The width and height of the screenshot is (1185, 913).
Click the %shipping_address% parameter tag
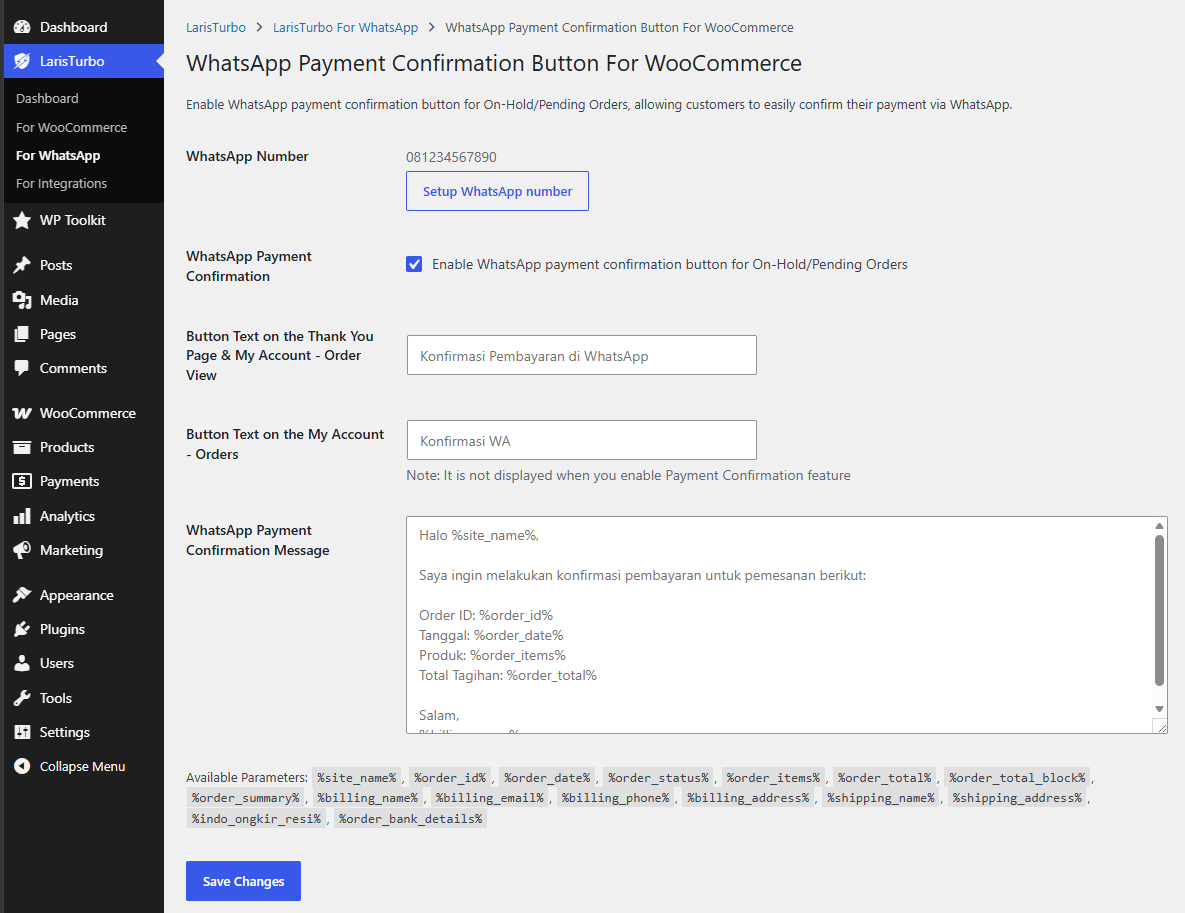pyautogui.click(x=1017, y=798)
